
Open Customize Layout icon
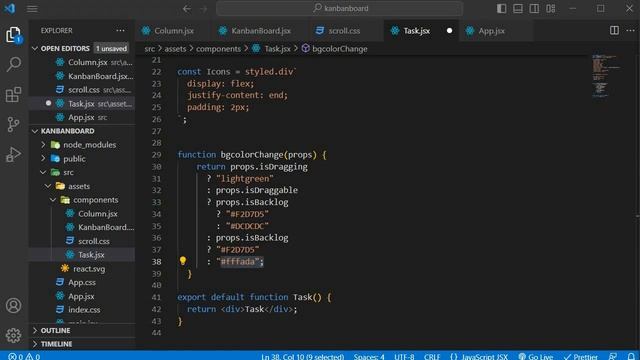(x=551, y=9)
